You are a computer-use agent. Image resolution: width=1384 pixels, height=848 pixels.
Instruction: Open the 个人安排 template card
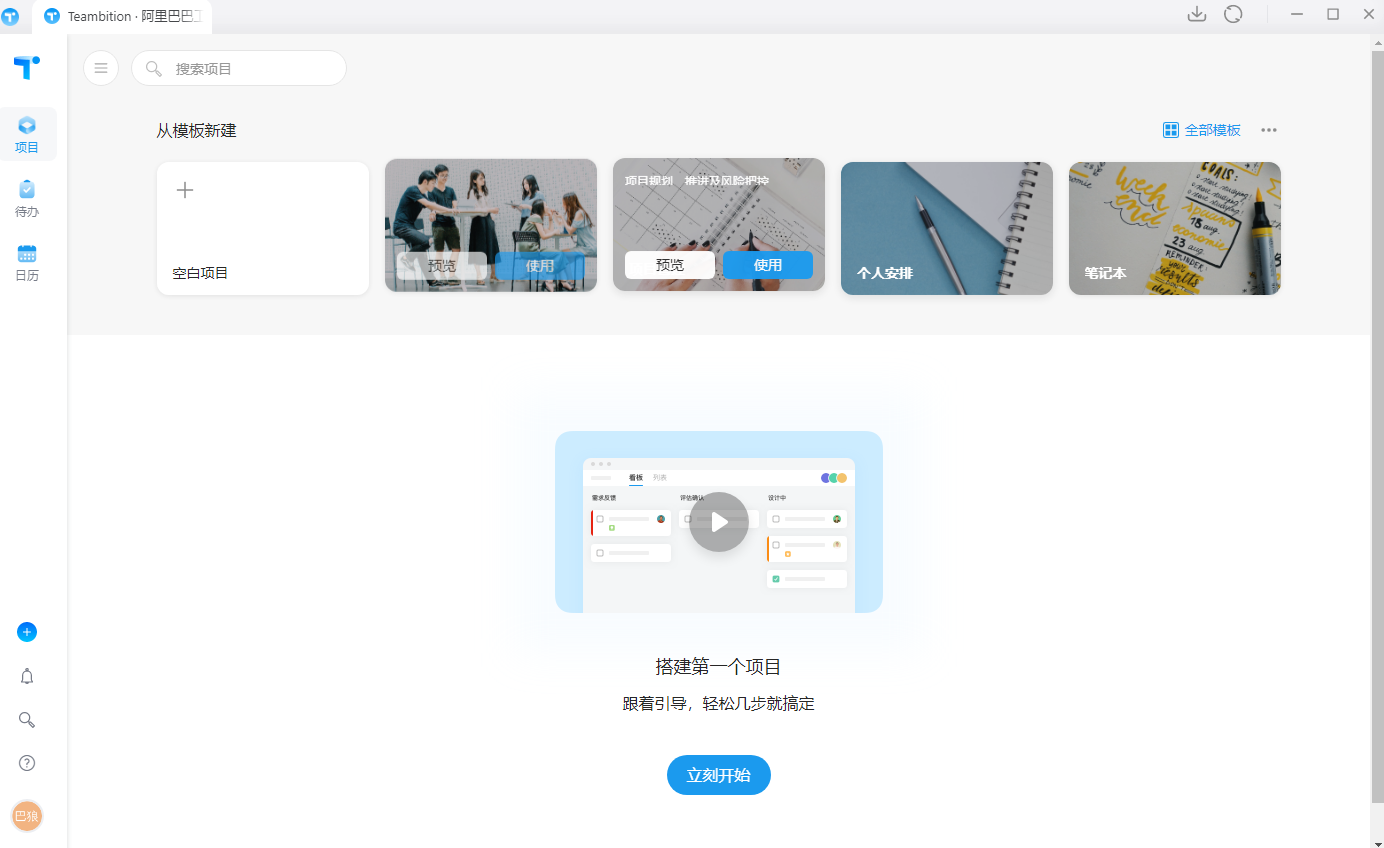(x=947, y=228)
